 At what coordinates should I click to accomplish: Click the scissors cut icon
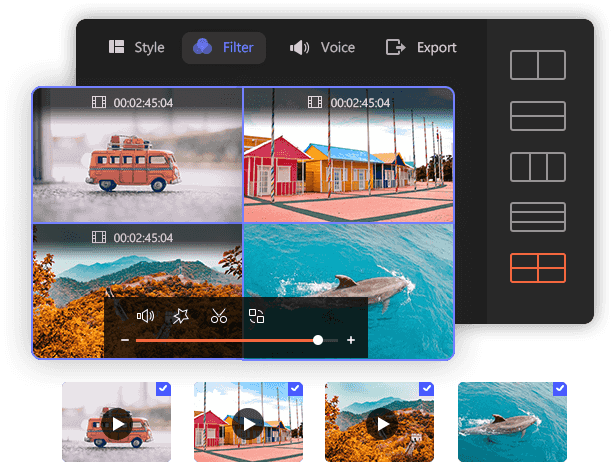click(x=219, y=317)
